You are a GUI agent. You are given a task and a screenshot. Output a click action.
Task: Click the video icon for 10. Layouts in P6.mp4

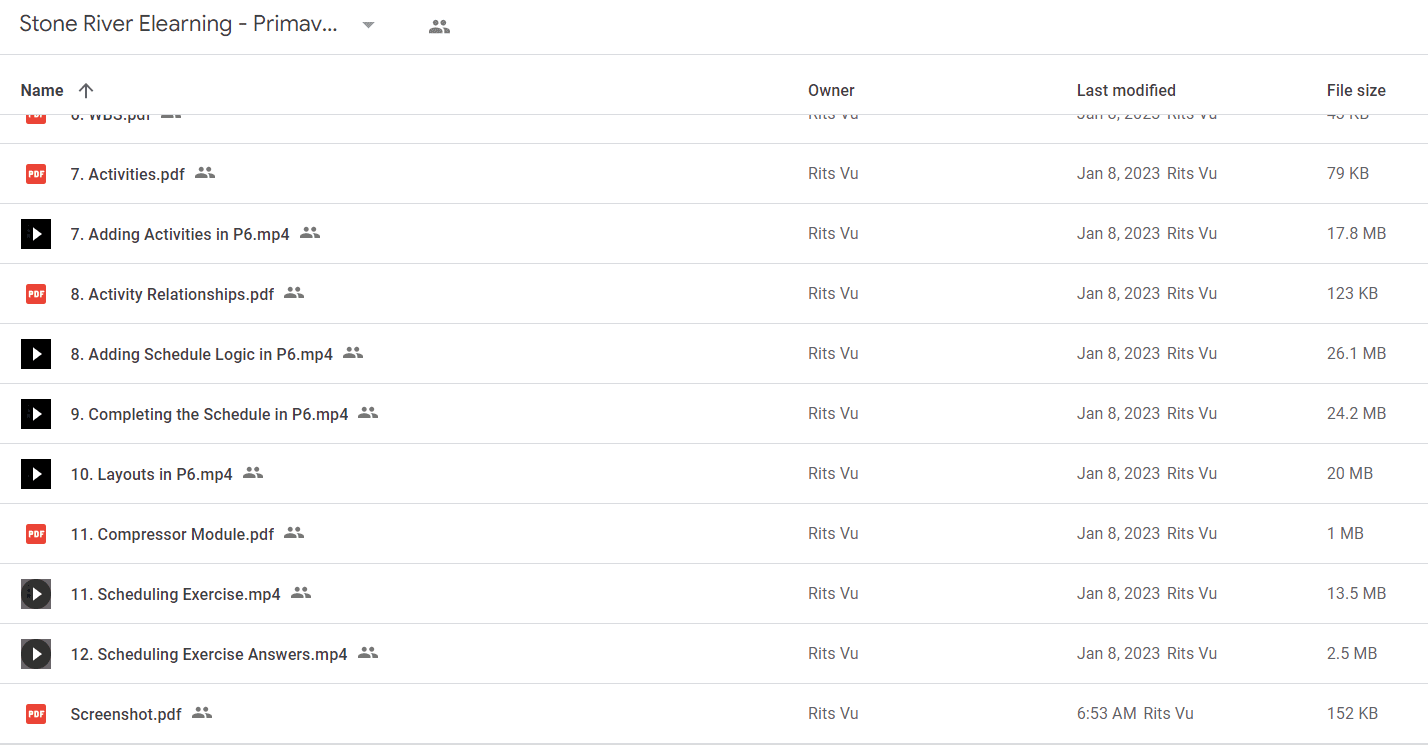pos(36,474)
